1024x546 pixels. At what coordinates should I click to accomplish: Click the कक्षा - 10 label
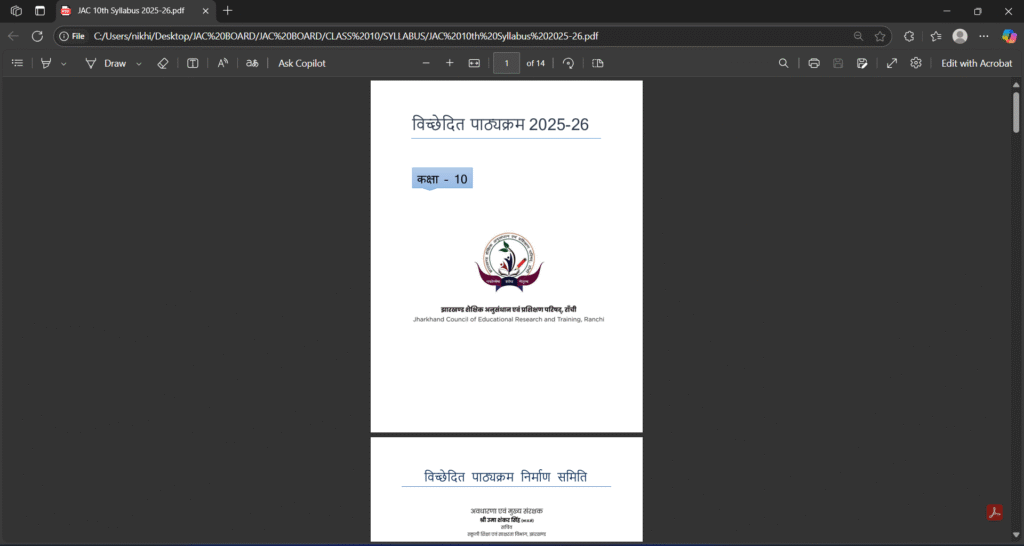442,179
